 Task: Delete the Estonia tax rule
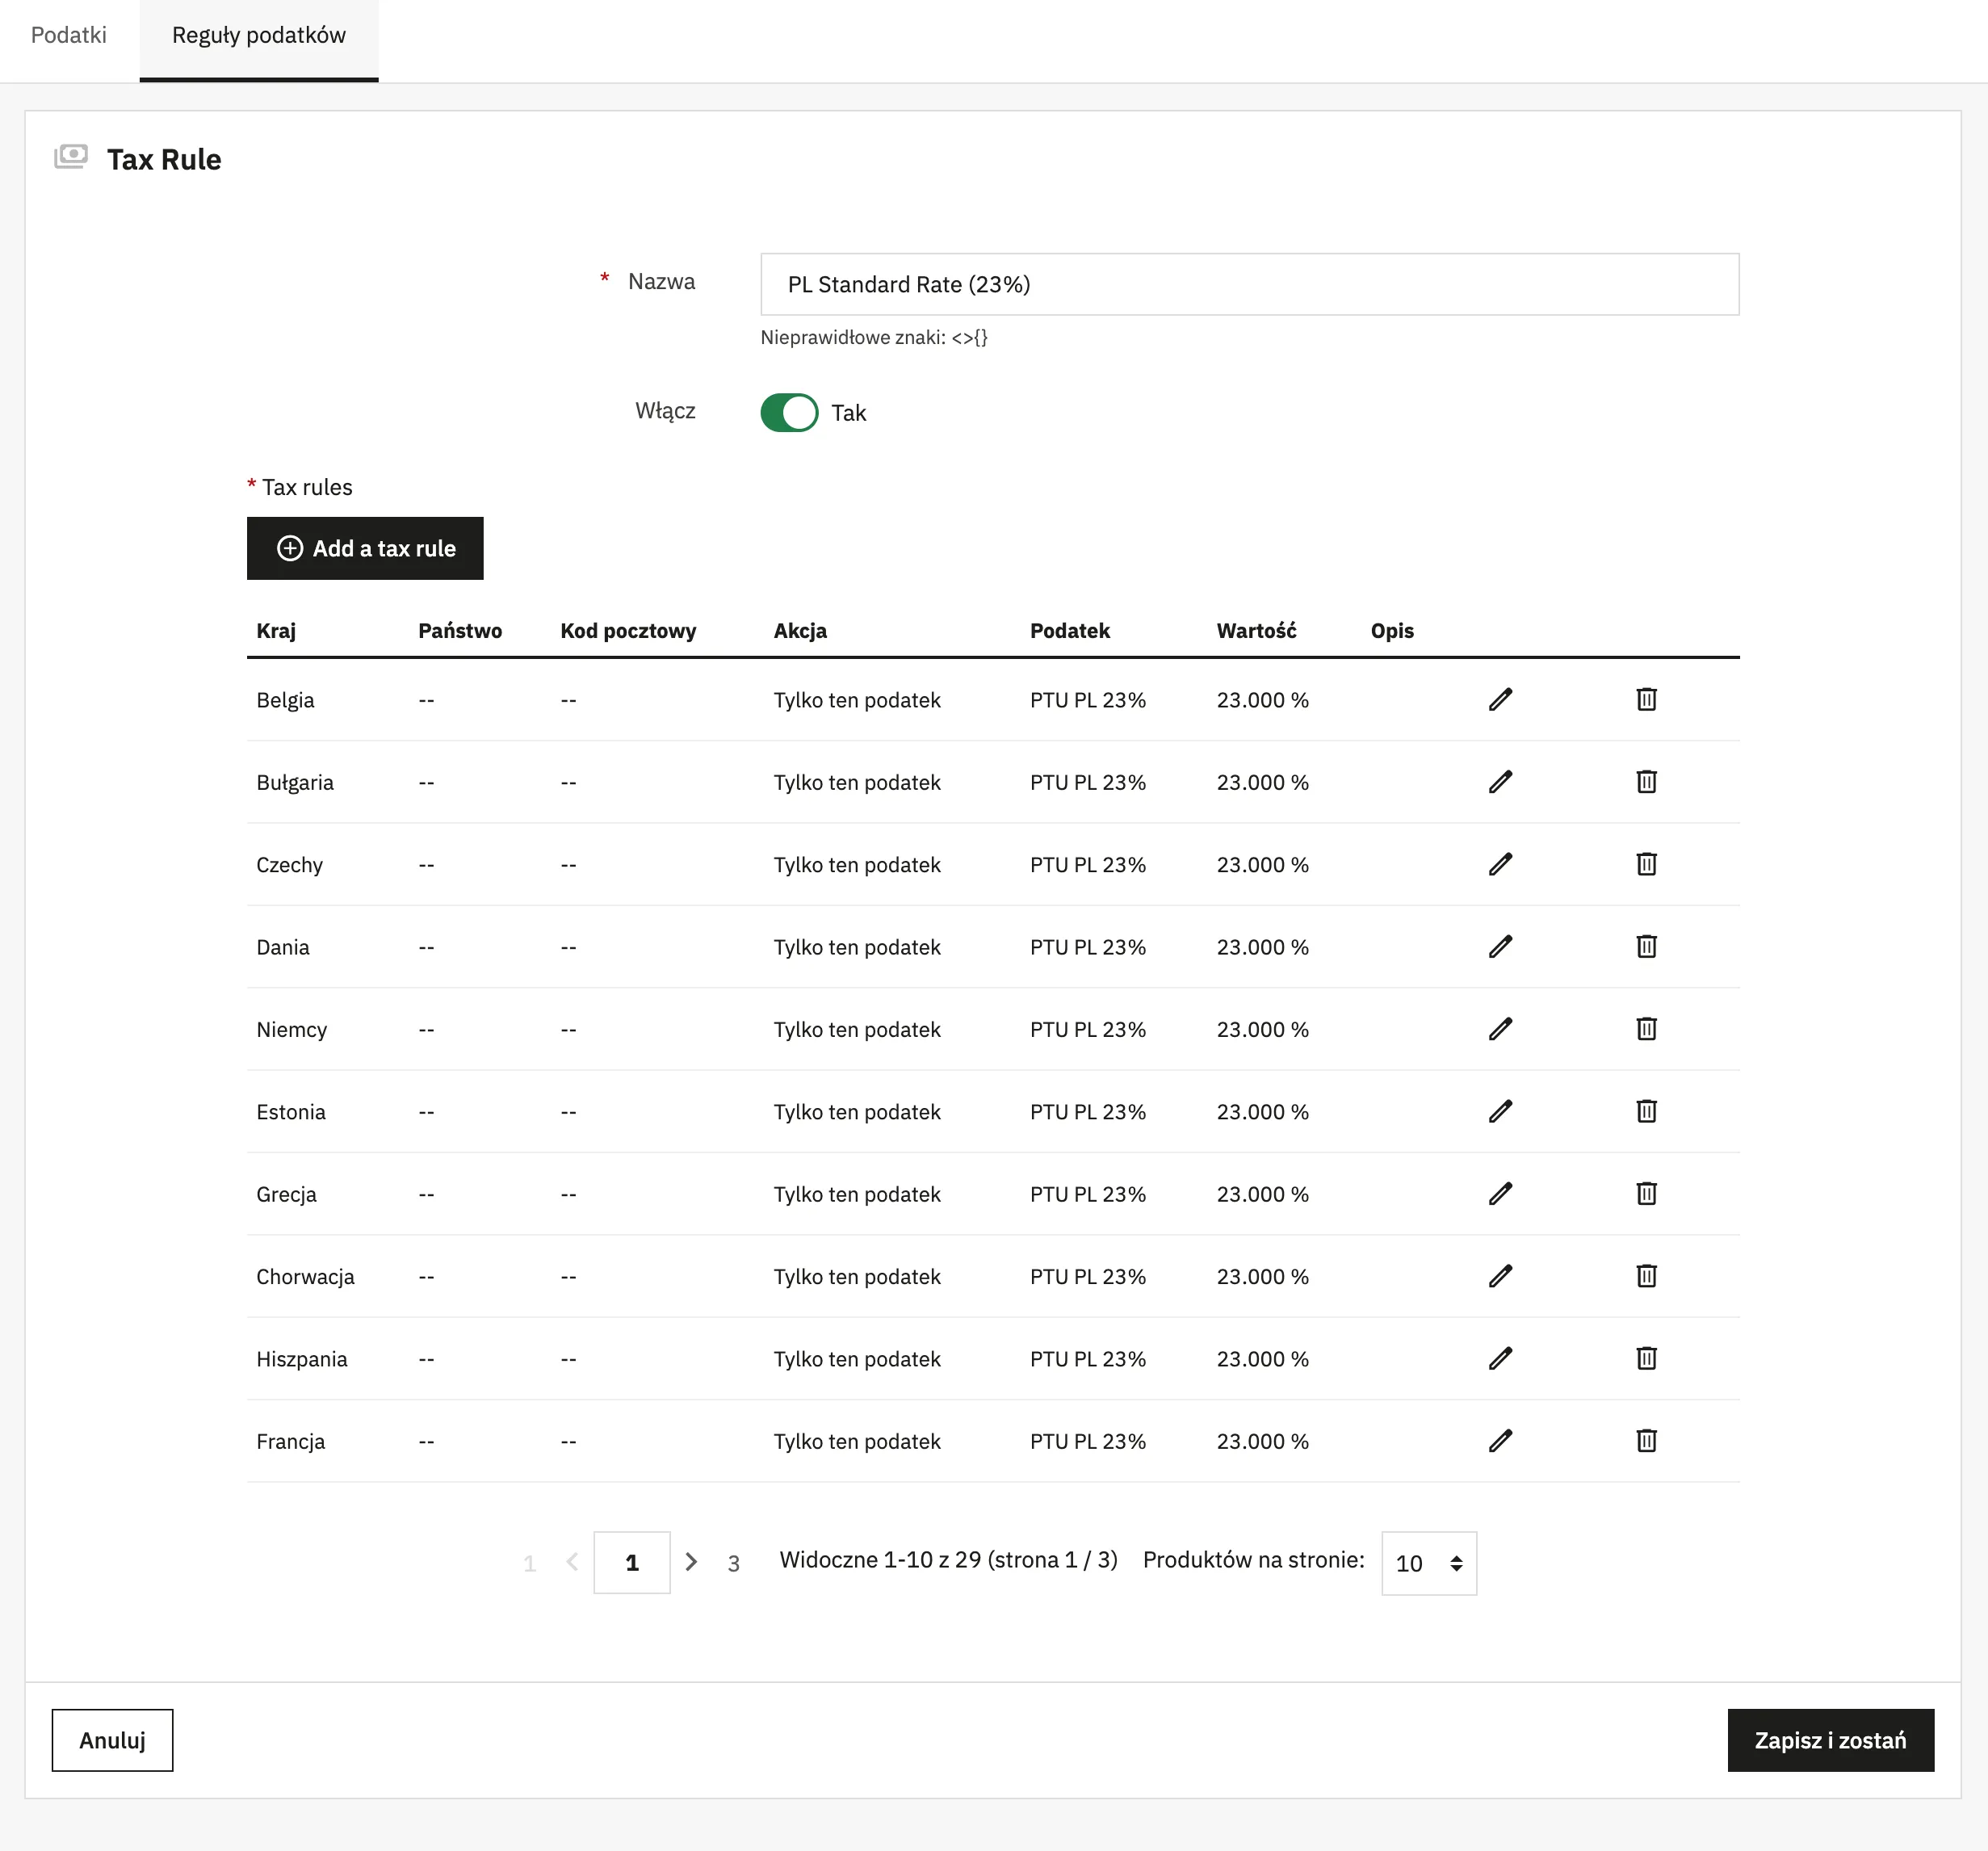pyautogui.click(x=1646, y=1111)
